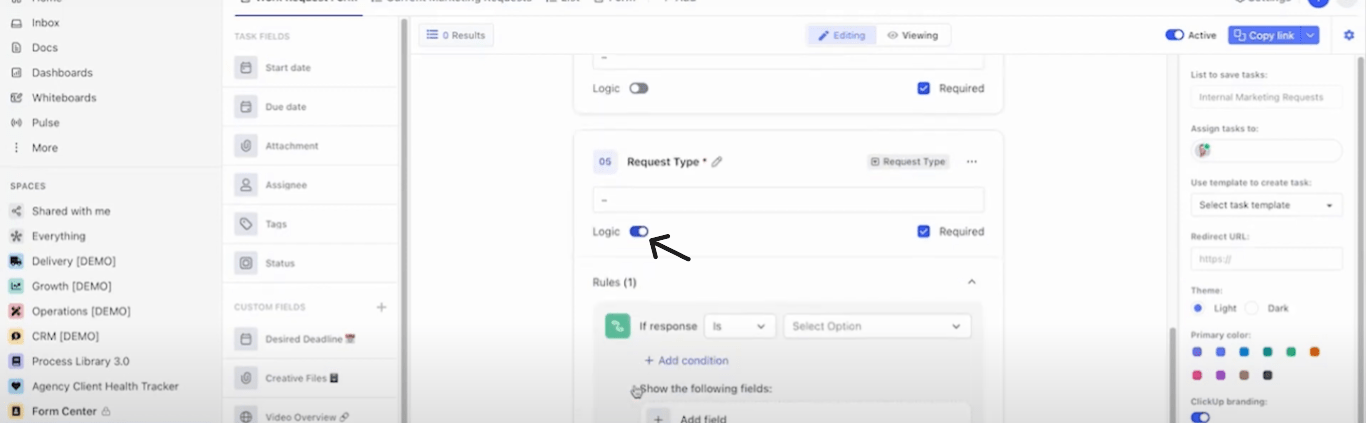Click the Request Type question title

click(667, 161)
